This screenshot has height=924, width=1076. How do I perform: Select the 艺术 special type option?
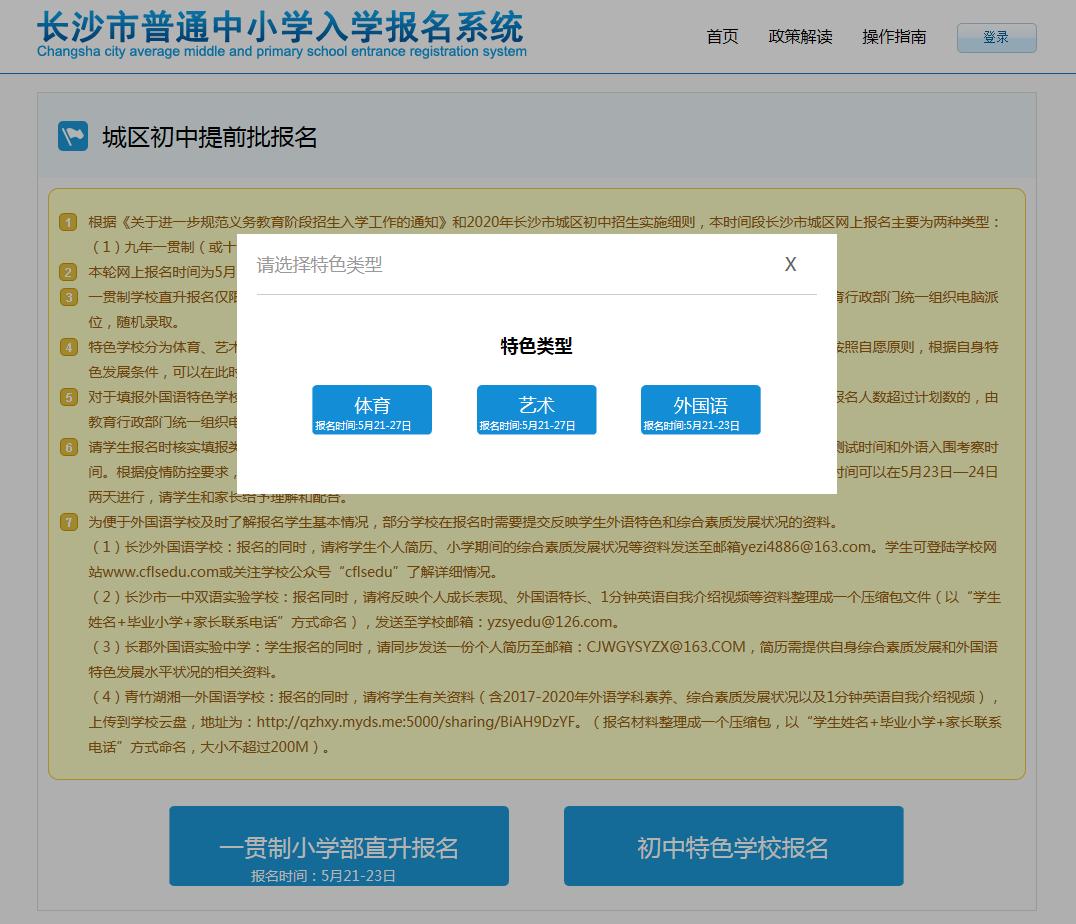click(x=536, y=409)
